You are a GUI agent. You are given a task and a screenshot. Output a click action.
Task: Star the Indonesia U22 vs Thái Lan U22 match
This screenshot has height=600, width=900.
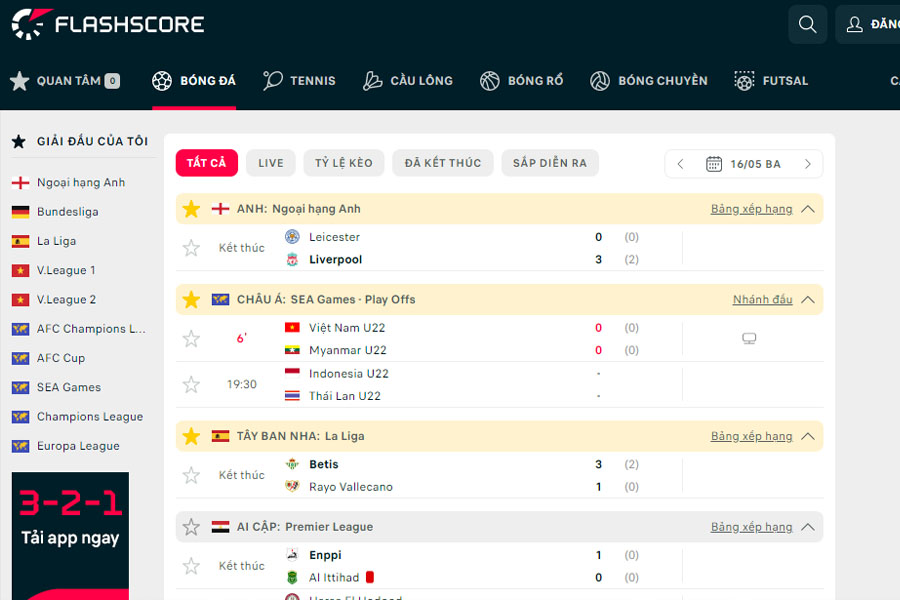[190, 384]
